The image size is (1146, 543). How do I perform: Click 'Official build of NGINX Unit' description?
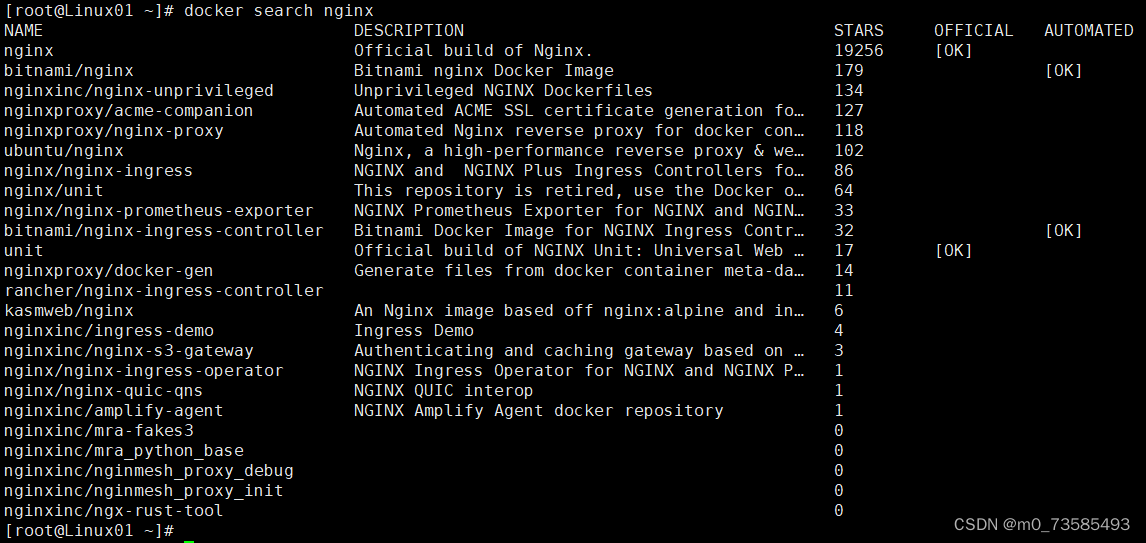click(579, 251)
